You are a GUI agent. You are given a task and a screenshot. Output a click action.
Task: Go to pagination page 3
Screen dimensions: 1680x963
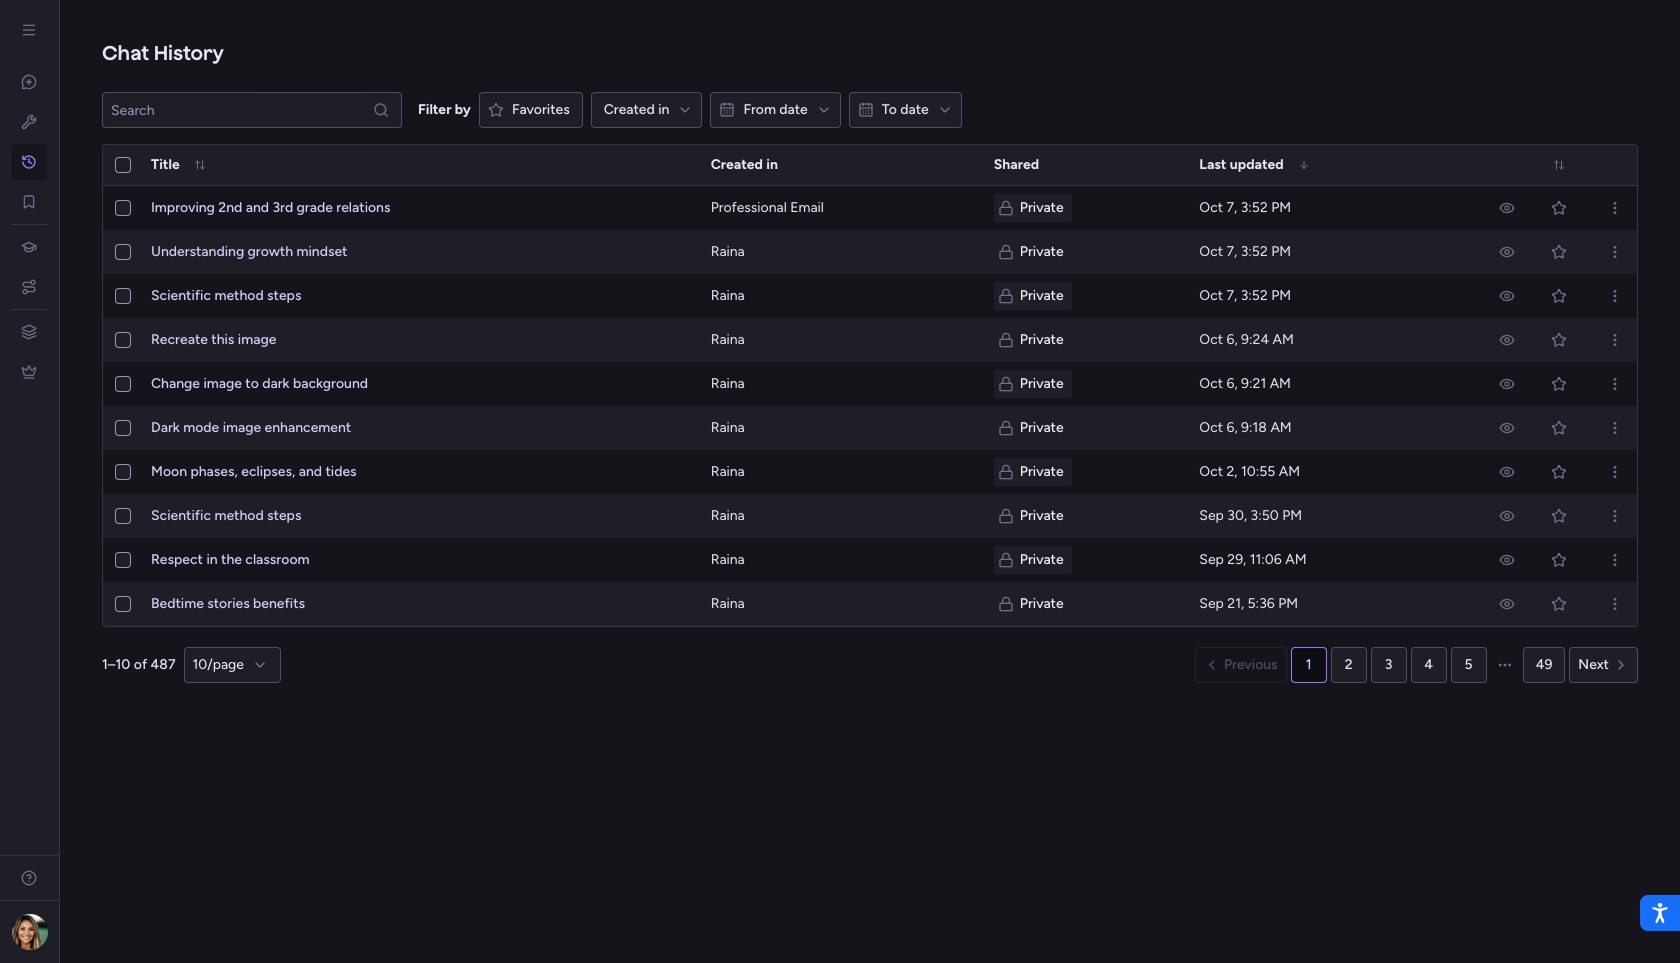click(x=1388, y=665)
